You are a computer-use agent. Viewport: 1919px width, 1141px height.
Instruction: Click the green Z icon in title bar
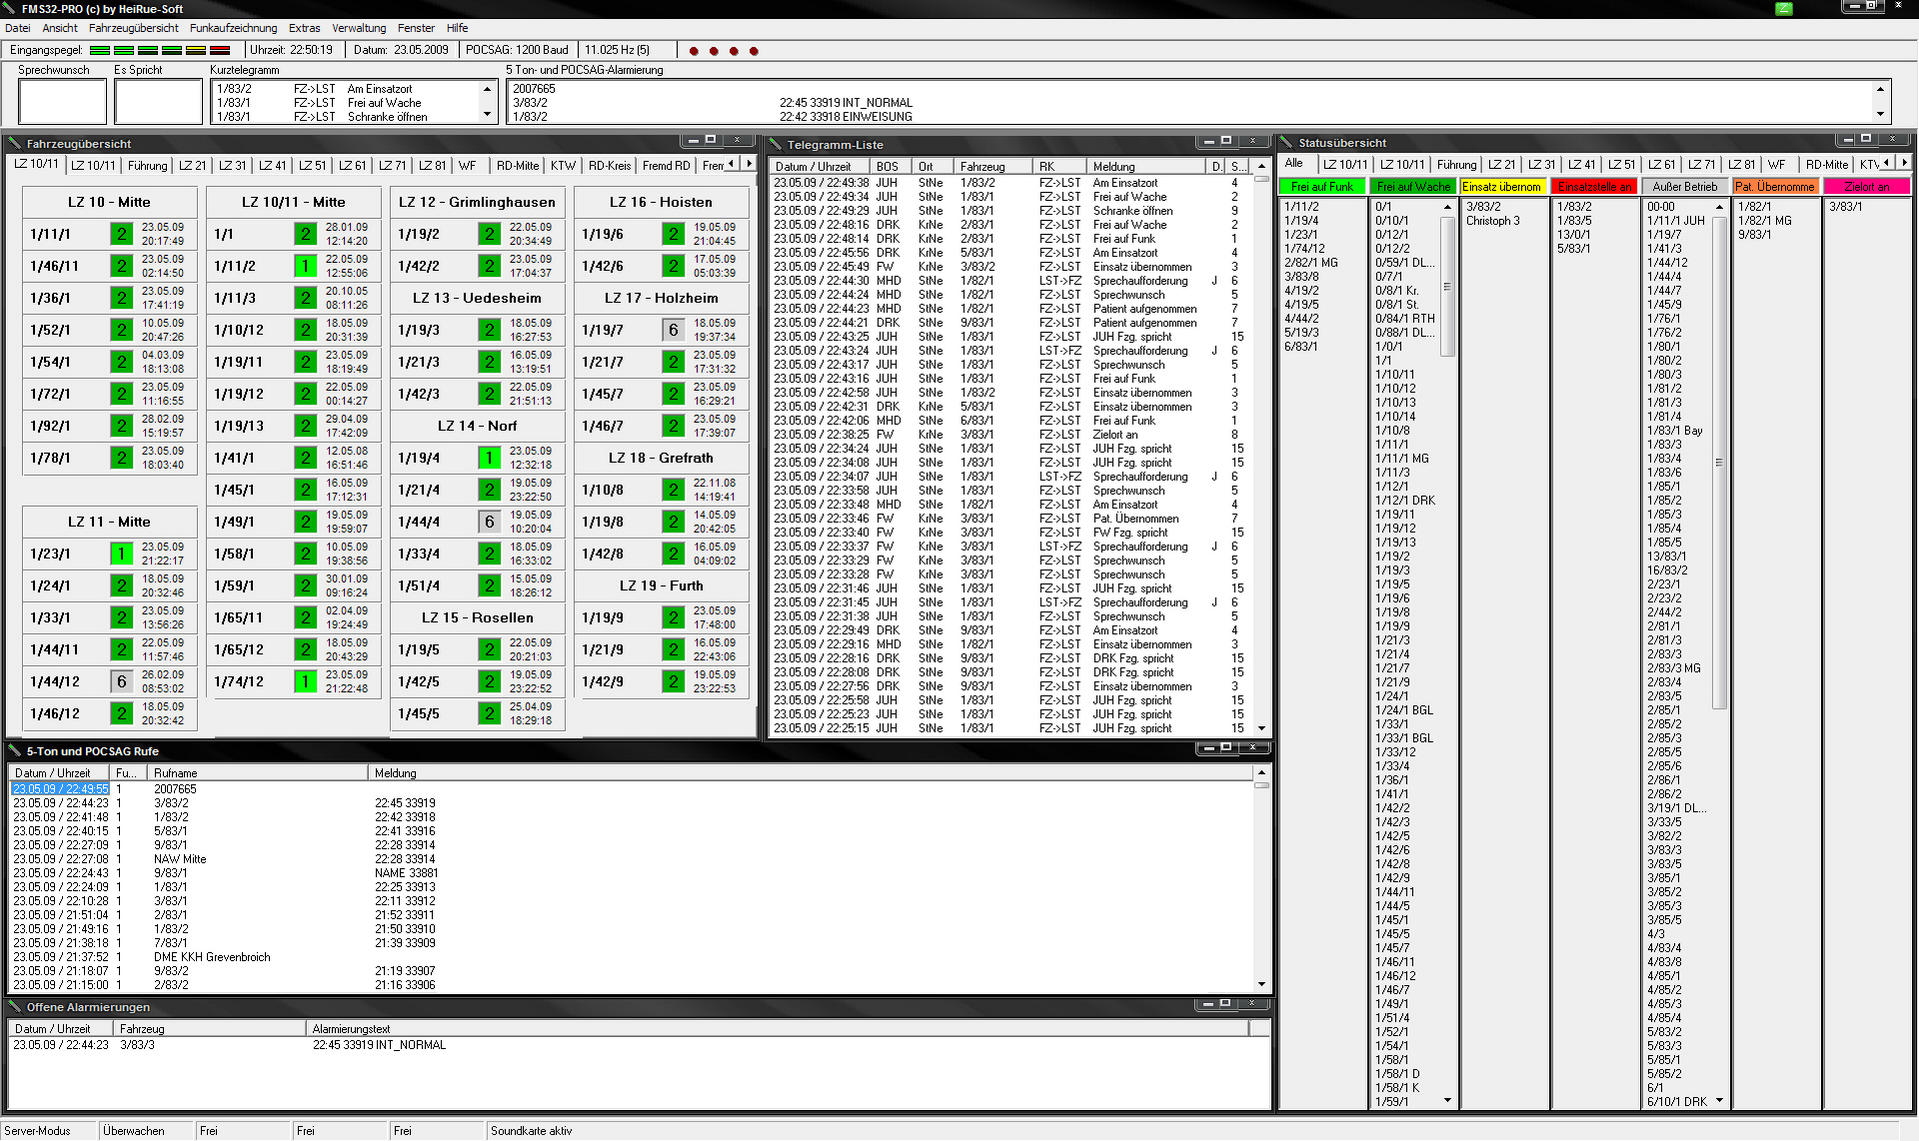pyautogui.click(x=1784, y=8)
